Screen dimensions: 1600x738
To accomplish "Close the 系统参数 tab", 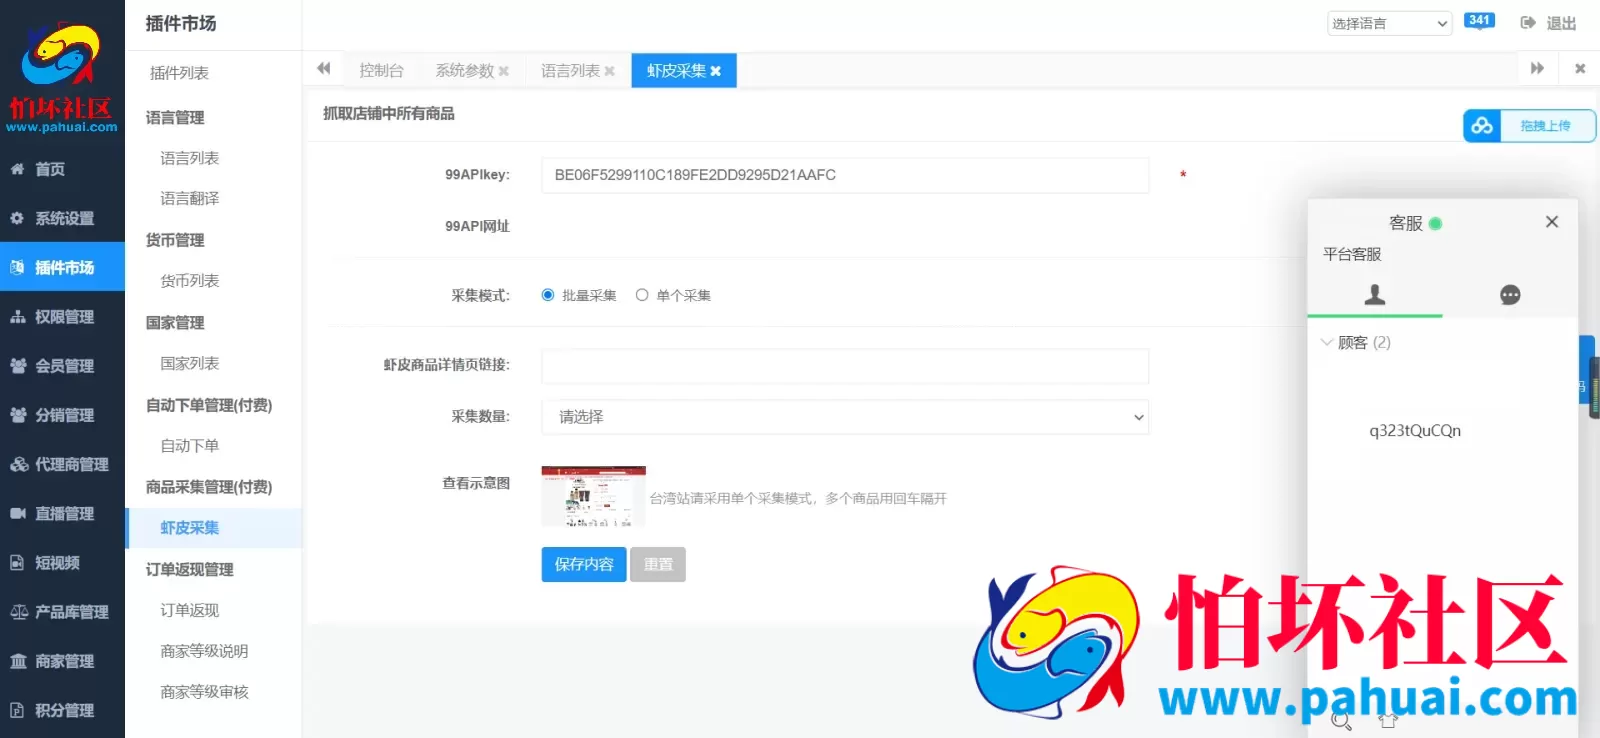I will pyautogui.click(x=504, y=71).
